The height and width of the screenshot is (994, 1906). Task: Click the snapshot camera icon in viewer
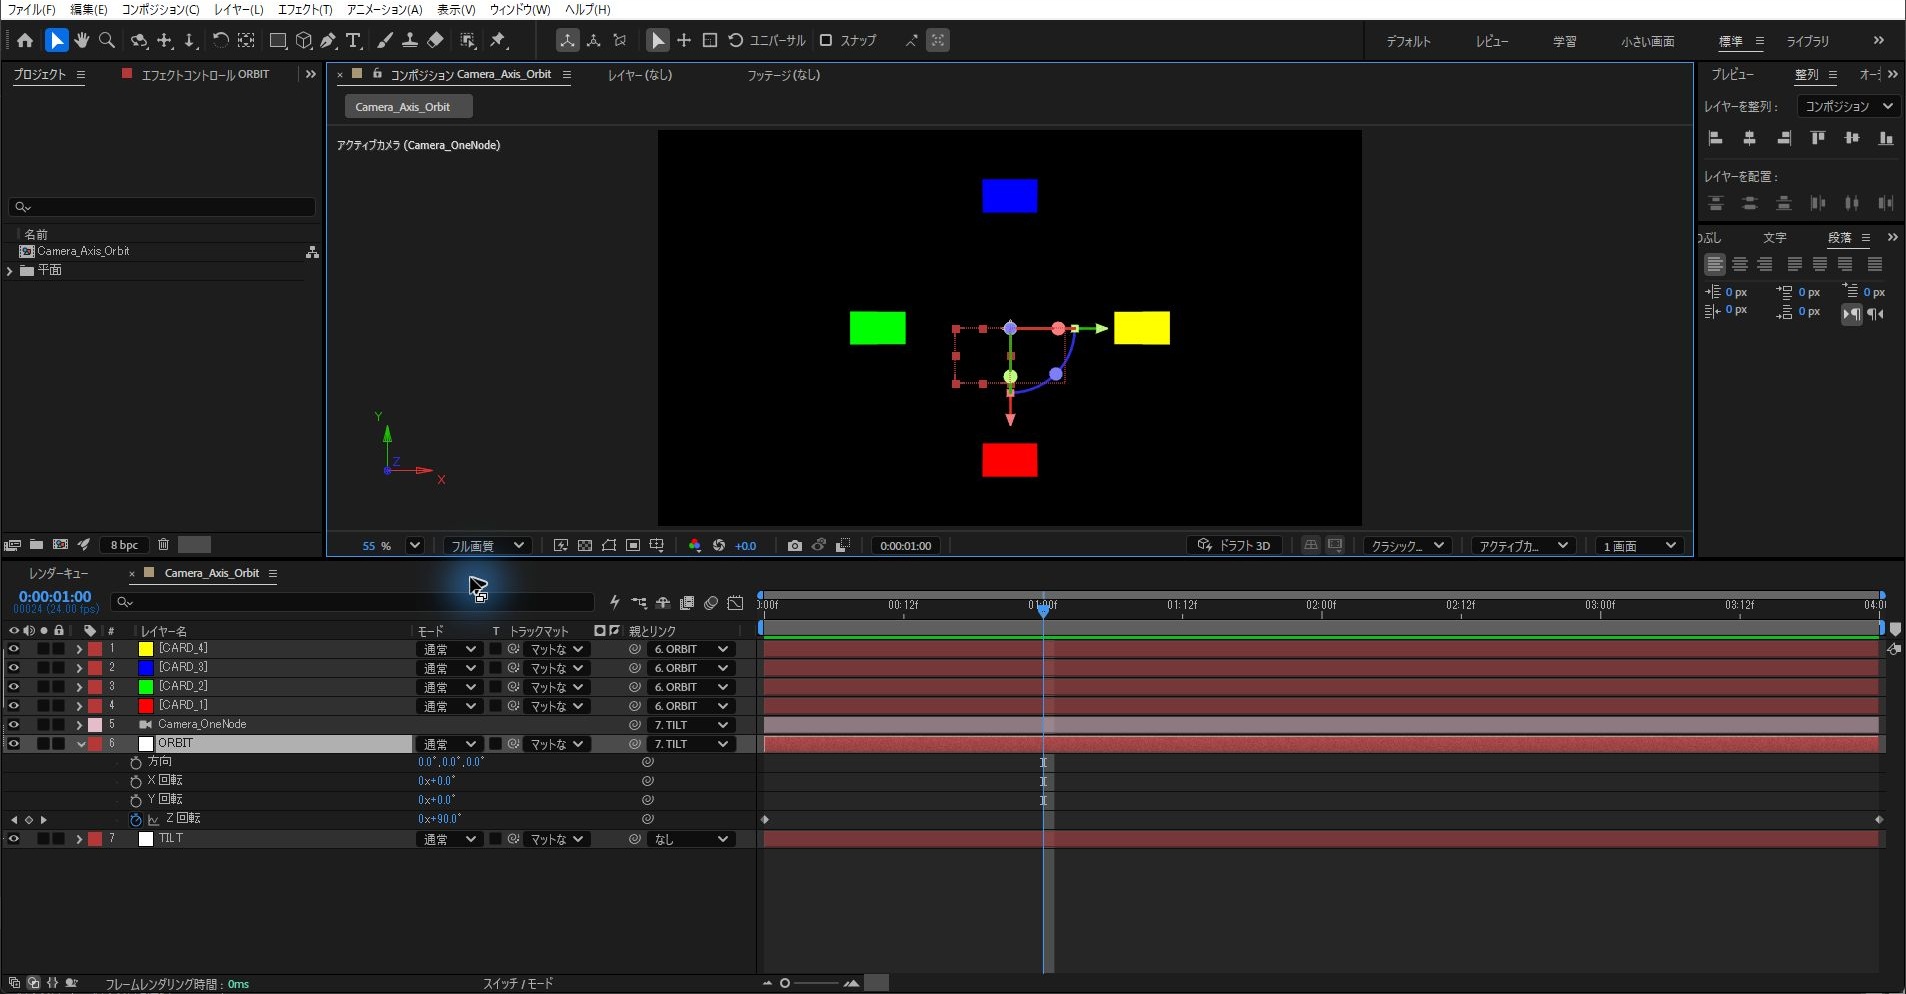pos(794,545)
